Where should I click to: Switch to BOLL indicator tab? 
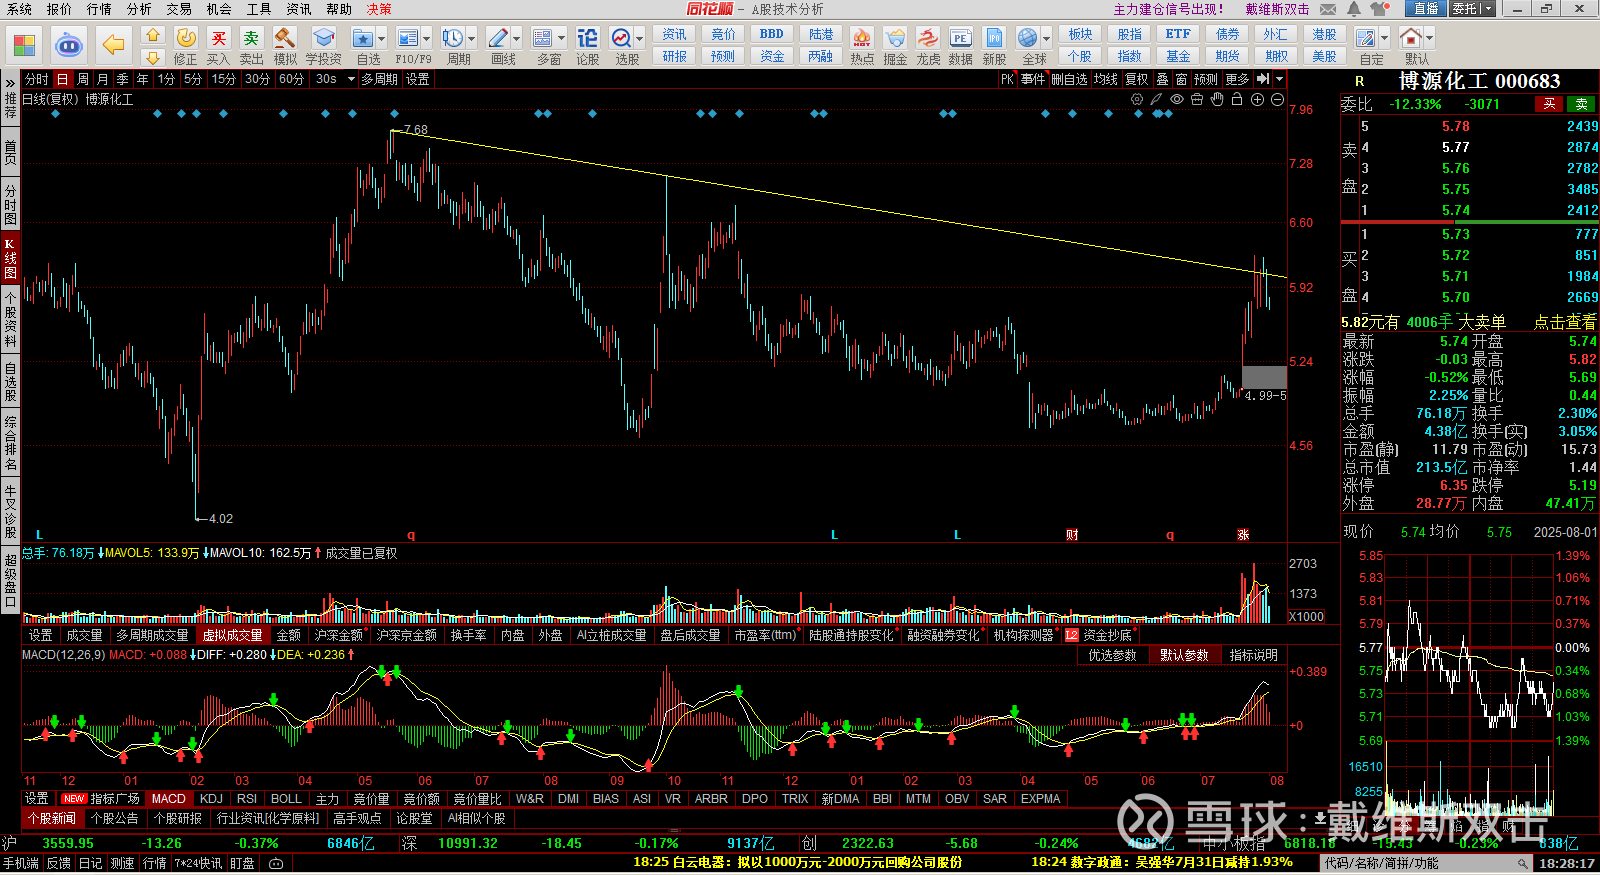tap(286, 799)
